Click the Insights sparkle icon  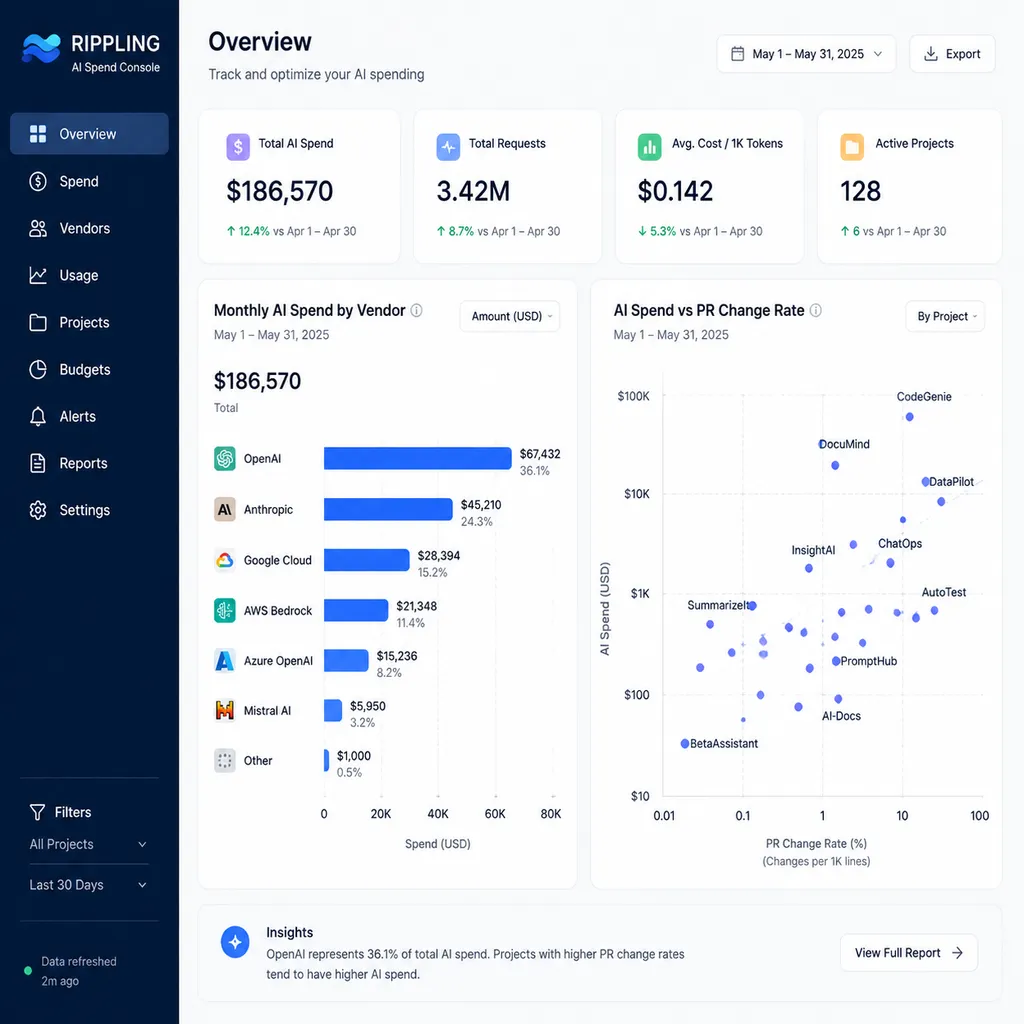coord(235,942)
